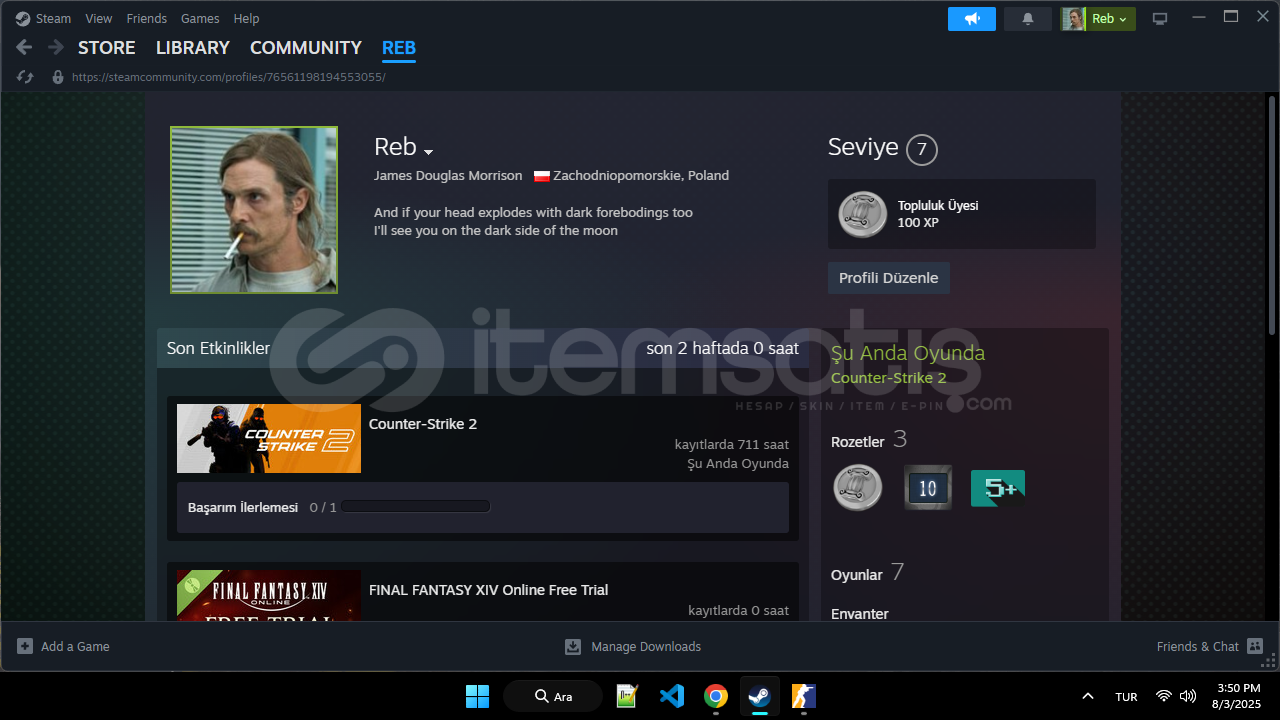Show hidden system tray icons
Screen dimensions: 1280x720
1088,696
